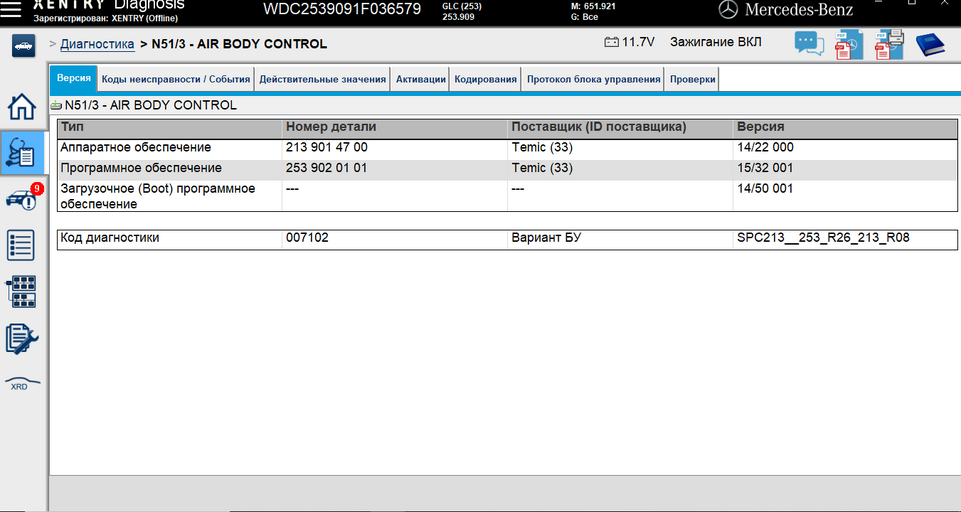Click the Тип column header

pos(170,128)
